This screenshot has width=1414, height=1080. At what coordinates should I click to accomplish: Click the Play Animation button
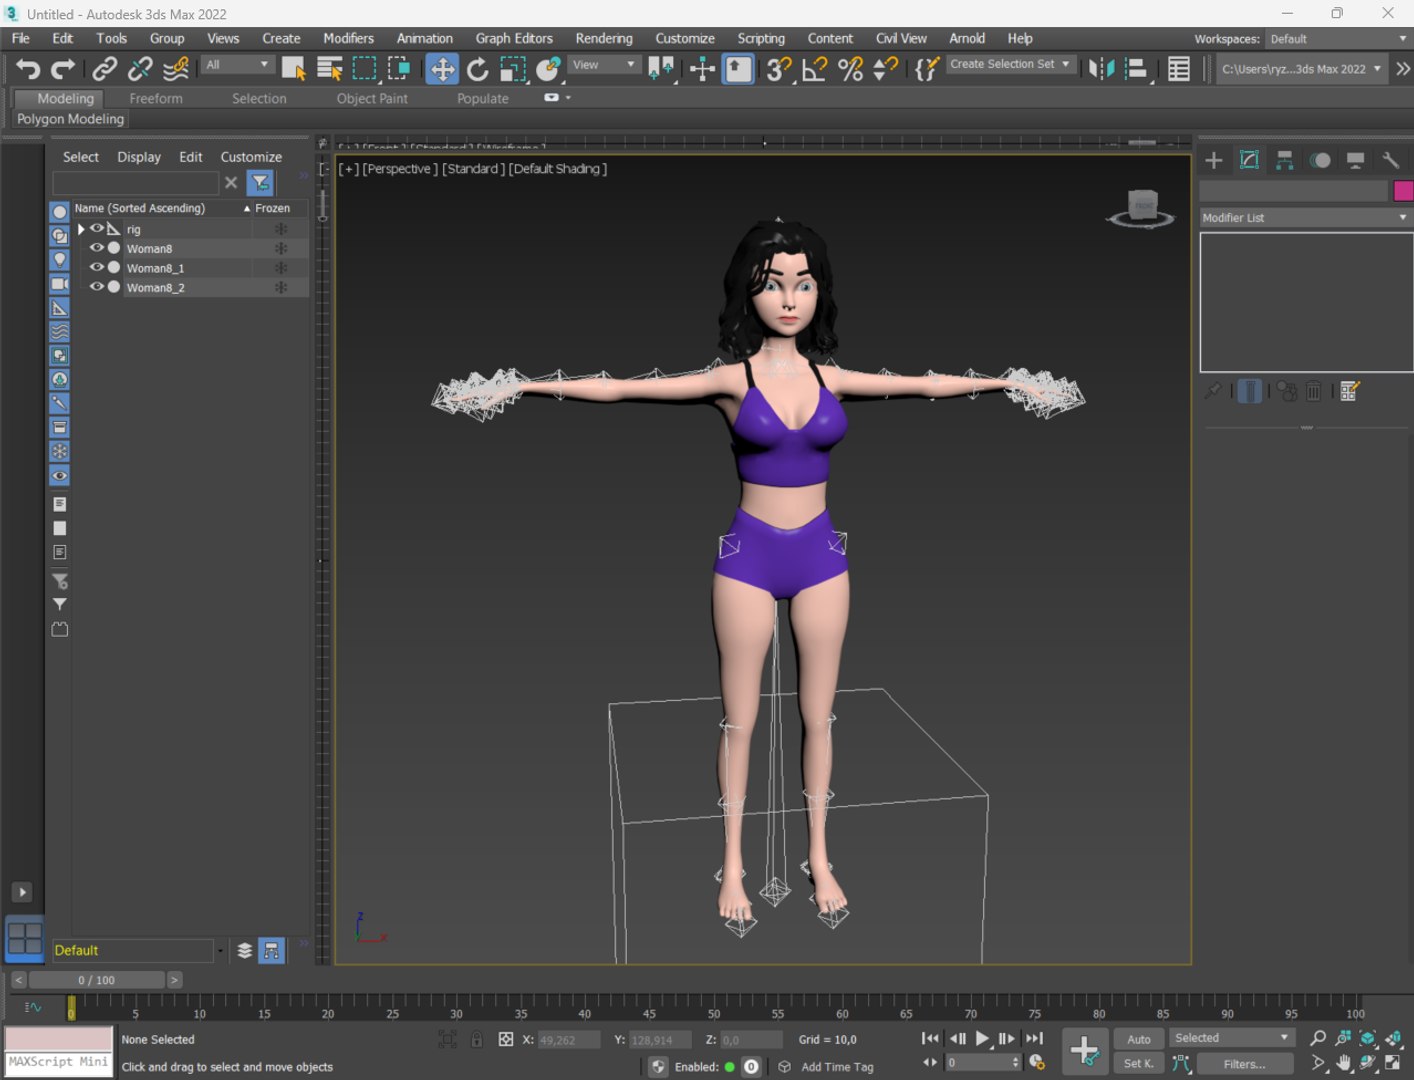click(x=982, y=1039)
